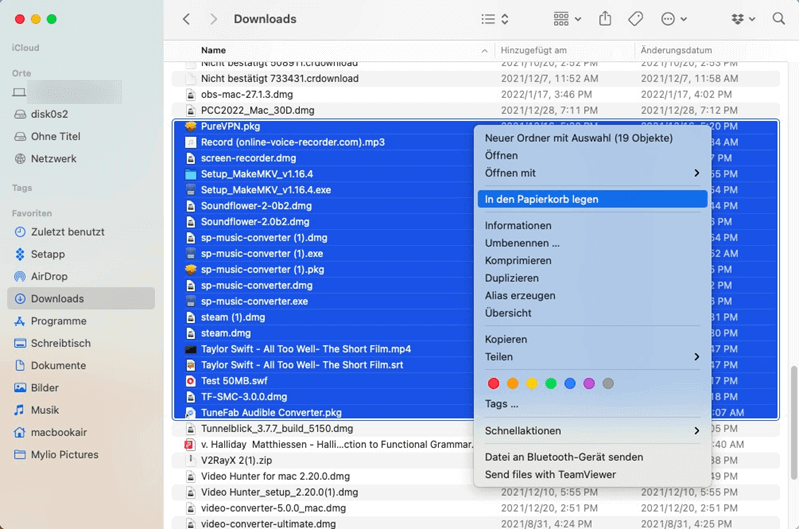Apply the blue tag color
The height and width of the screenshot is (529, 799).
(x=570, y=383)
